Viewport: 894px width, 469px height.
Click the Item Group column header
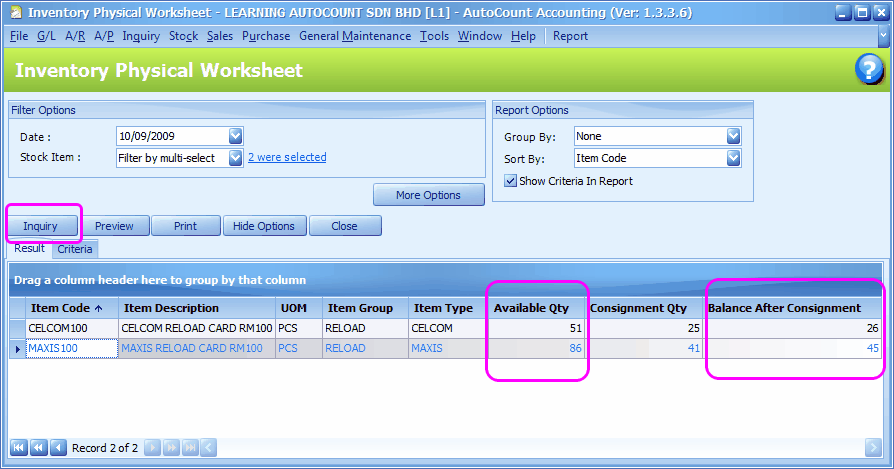point(365,308)
